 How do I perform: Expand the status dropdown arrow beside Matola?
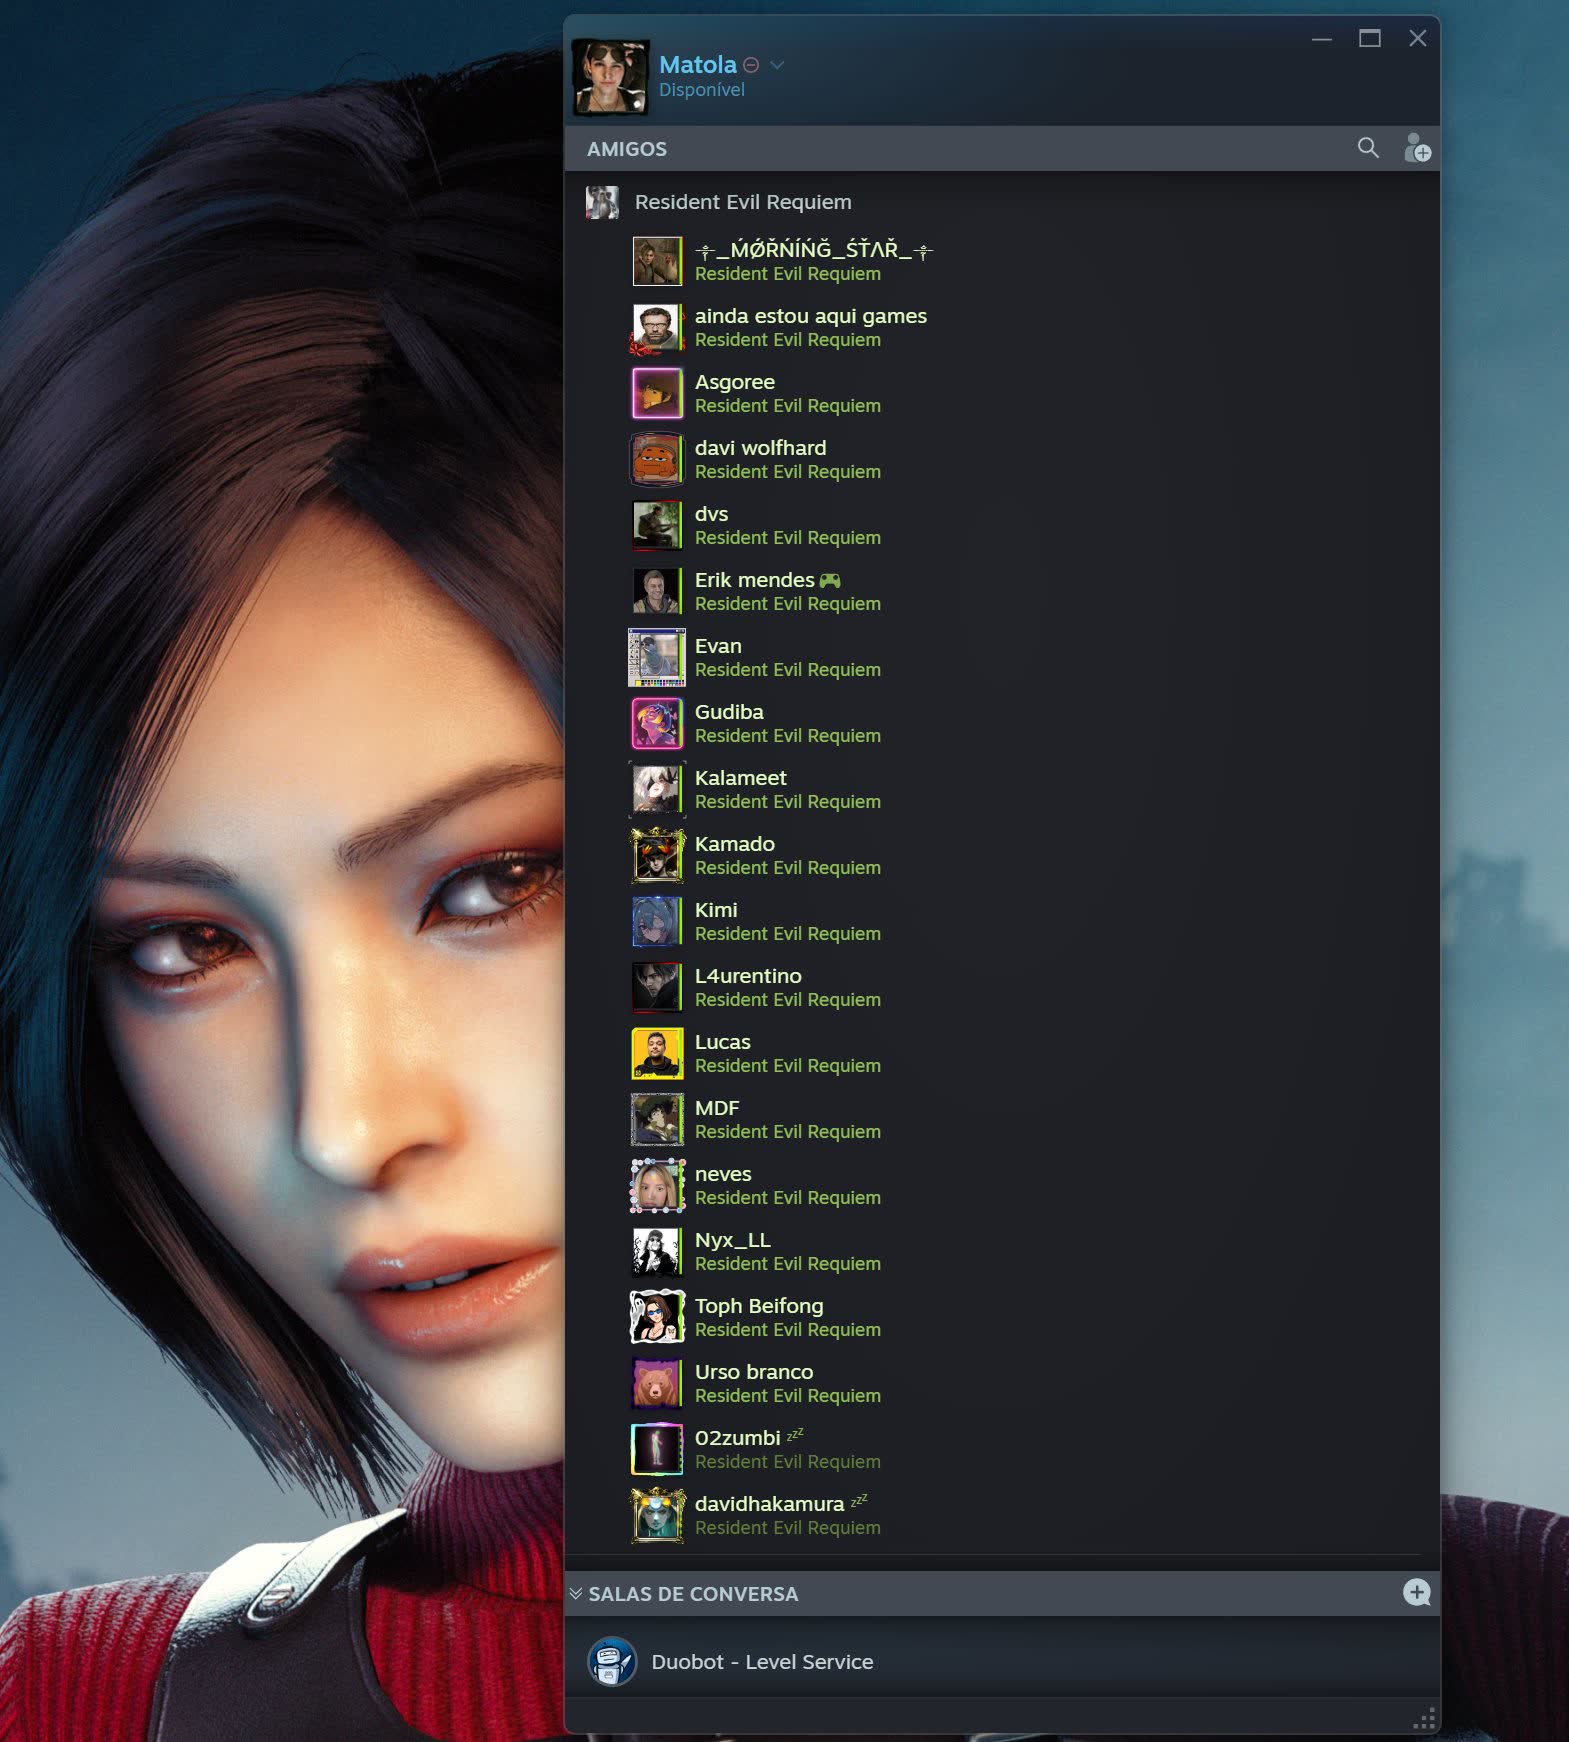(777, 65)
